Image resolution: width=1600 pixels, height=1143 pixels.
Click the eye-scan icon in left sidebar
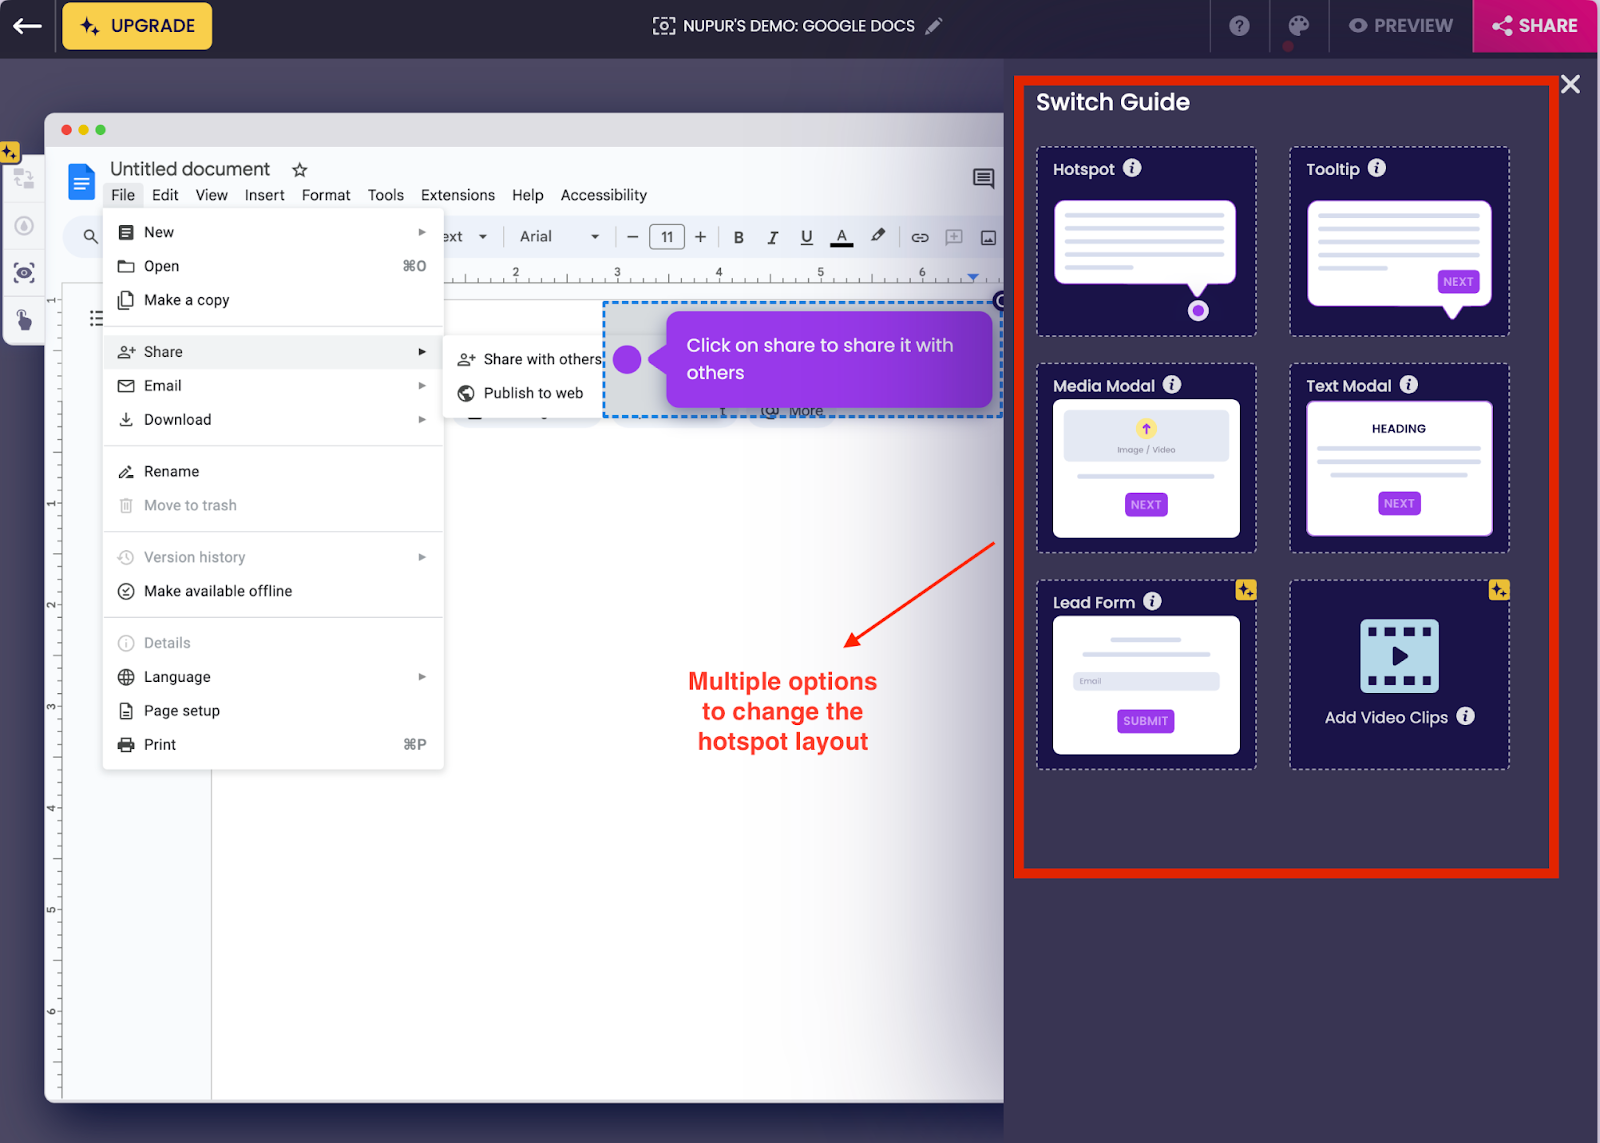click(24, 273)
